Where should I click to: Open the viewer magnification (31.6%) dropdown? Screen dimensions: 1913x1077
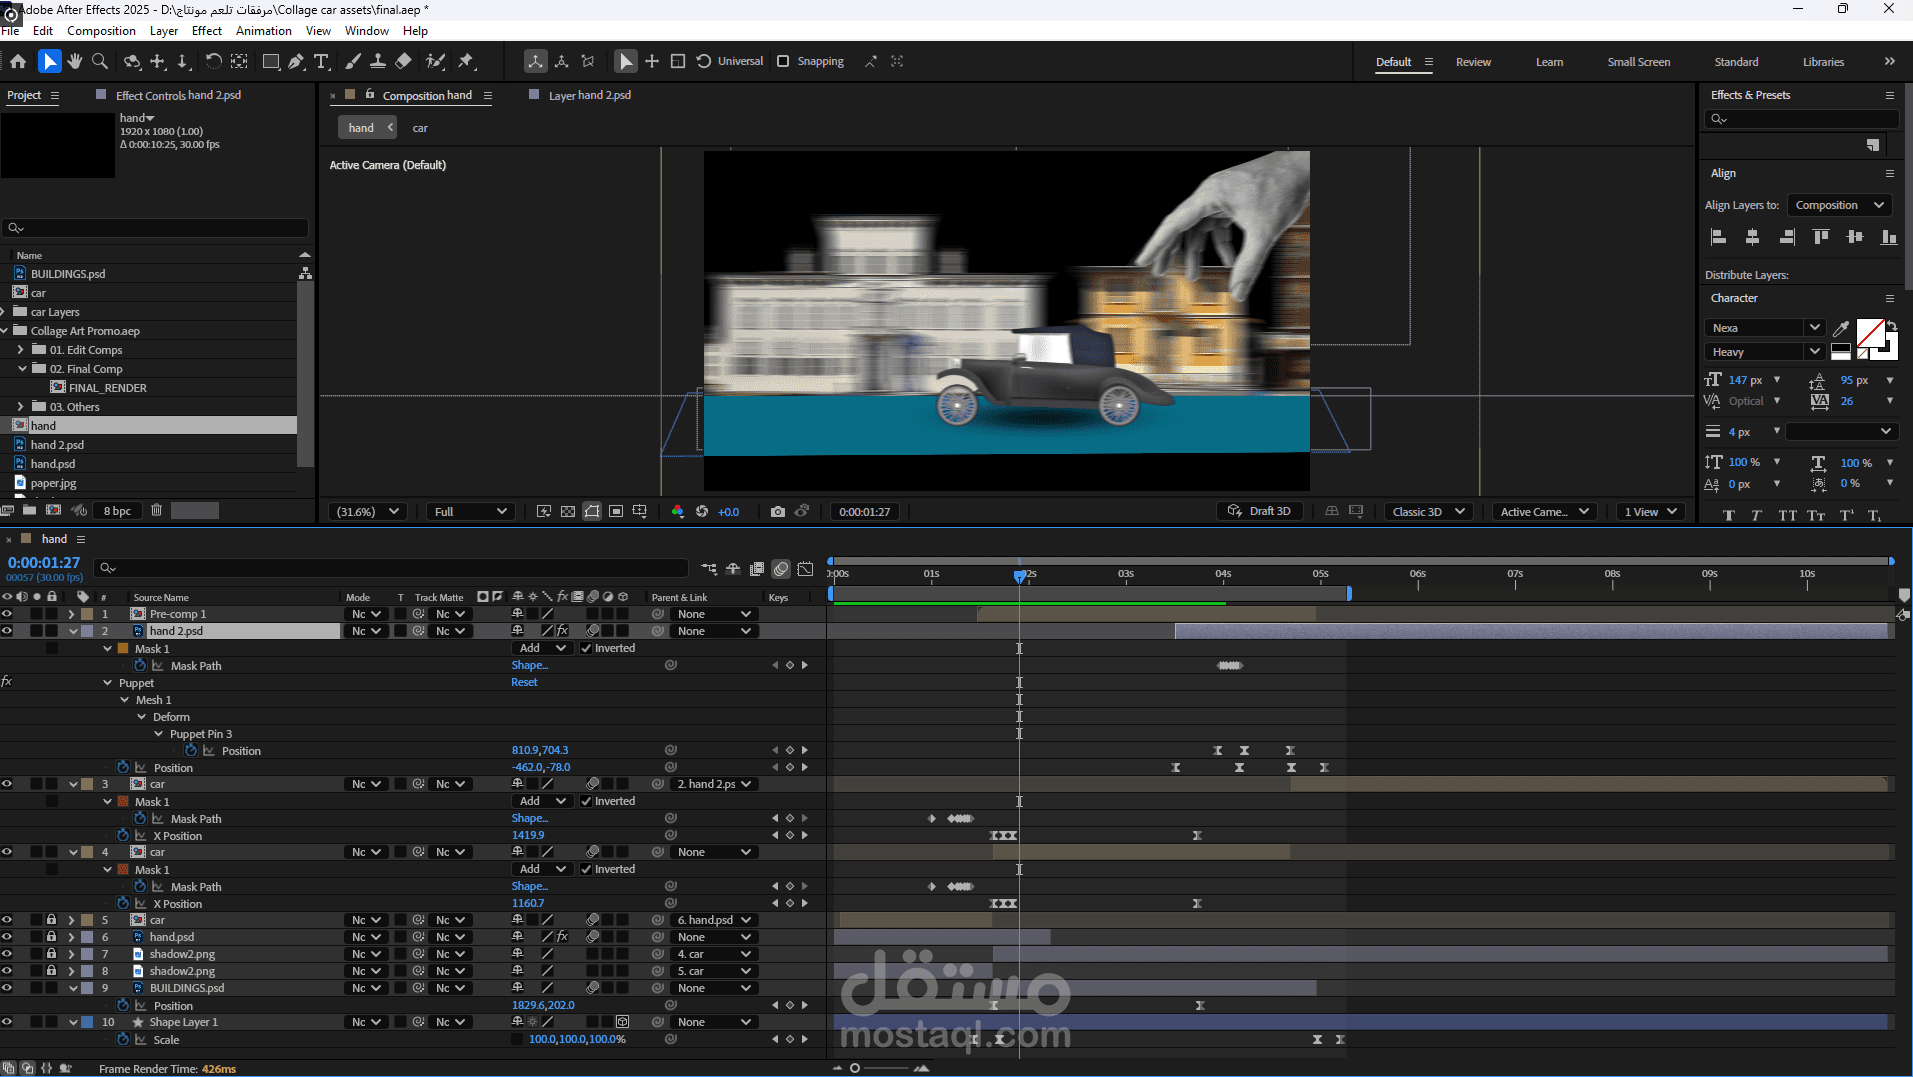pos(367,511)
